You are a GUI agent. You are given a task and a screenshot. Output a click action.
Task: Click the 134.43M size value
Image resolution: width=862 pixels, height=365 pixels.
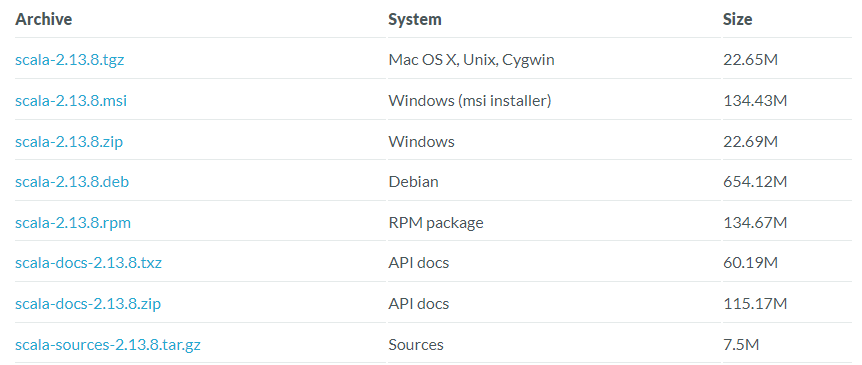[x=755, y=101]
